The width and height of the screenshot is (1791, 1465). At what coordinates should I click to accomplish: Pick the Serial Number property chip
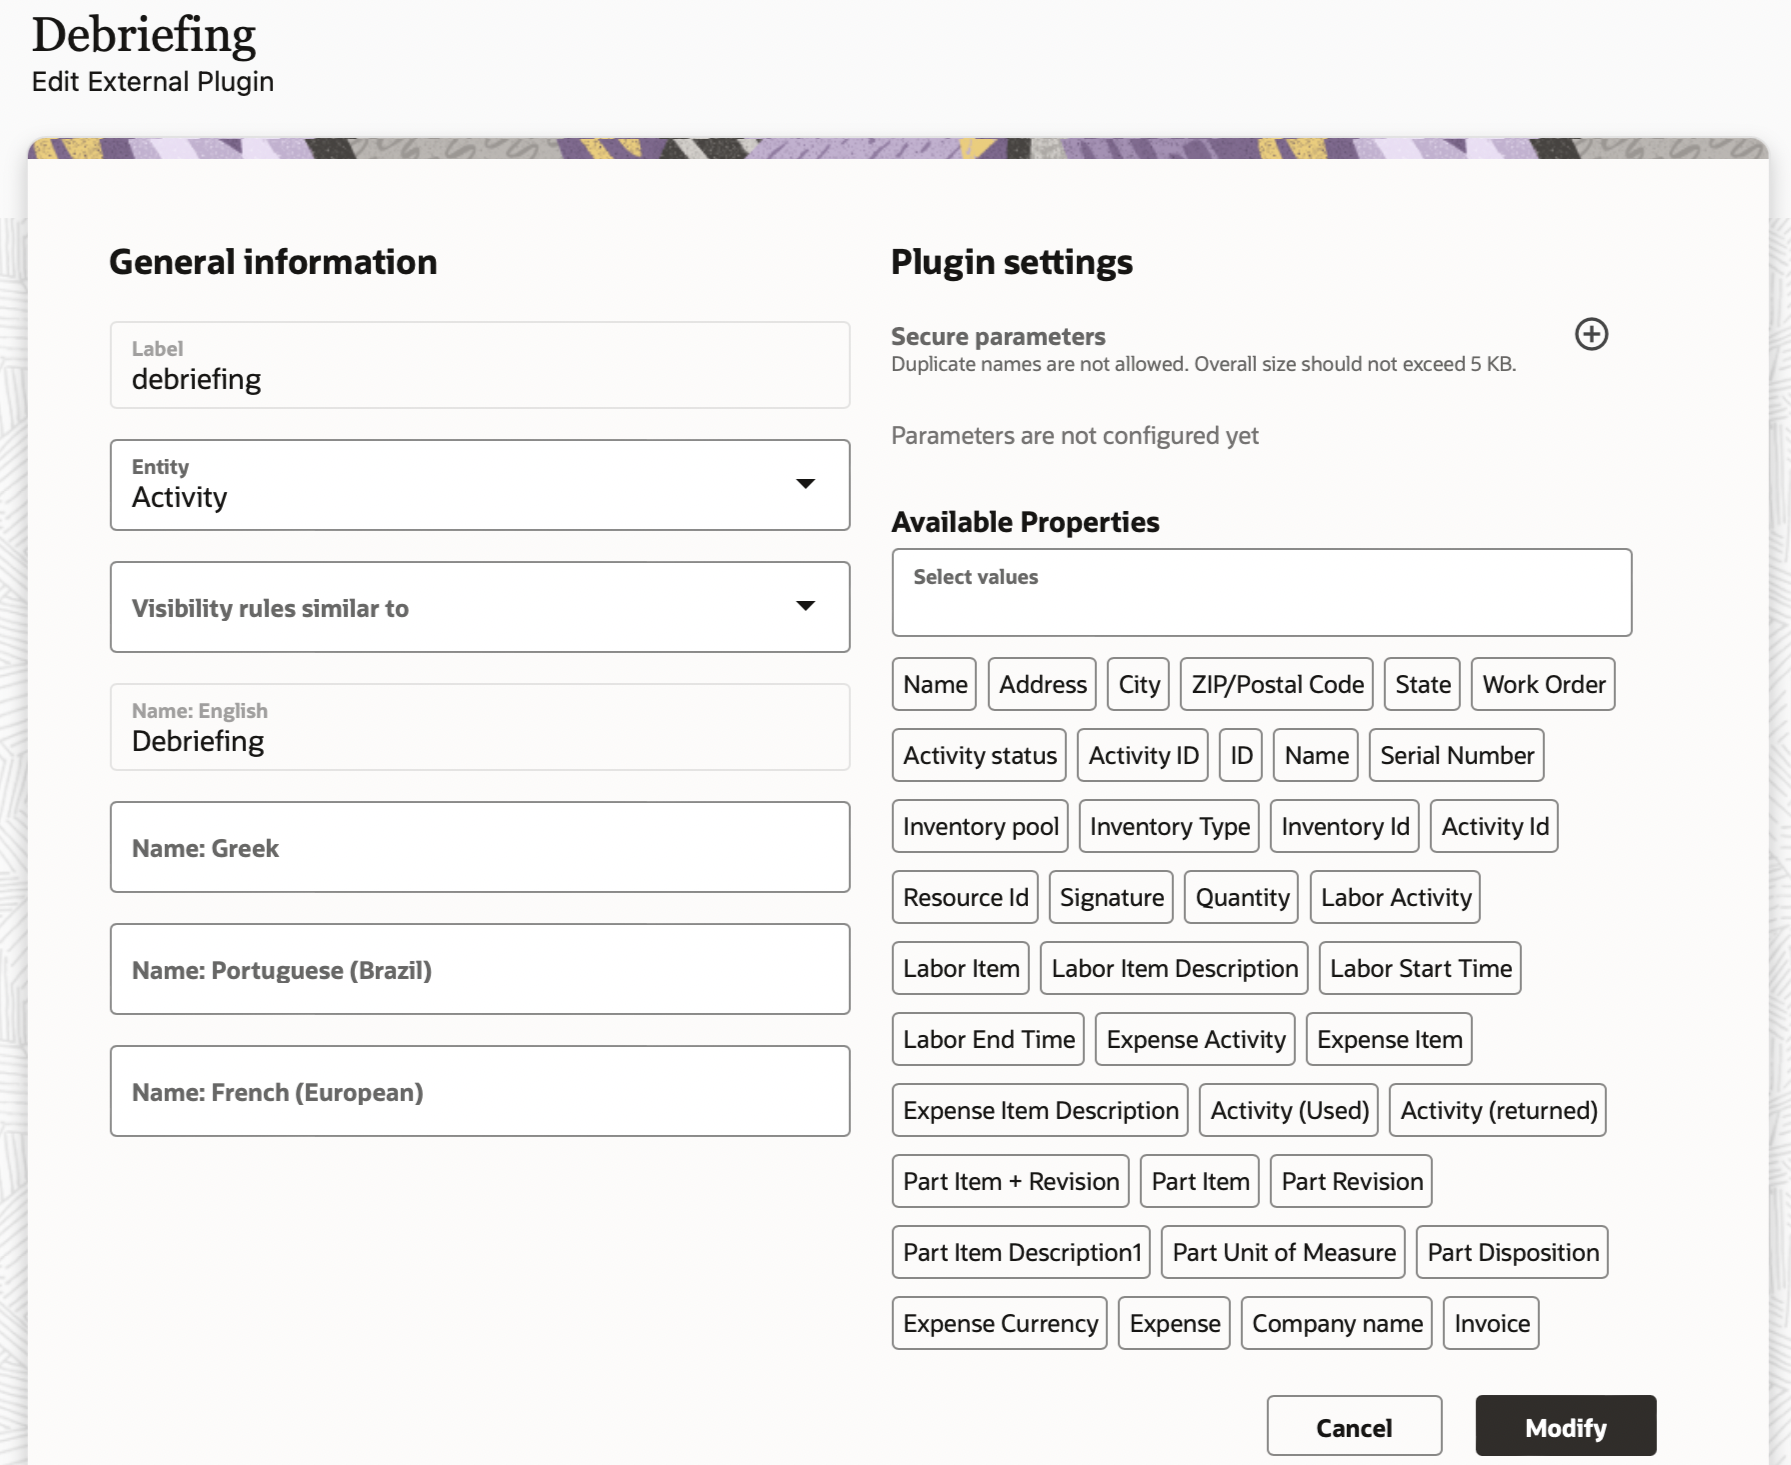coord(1456,755)
